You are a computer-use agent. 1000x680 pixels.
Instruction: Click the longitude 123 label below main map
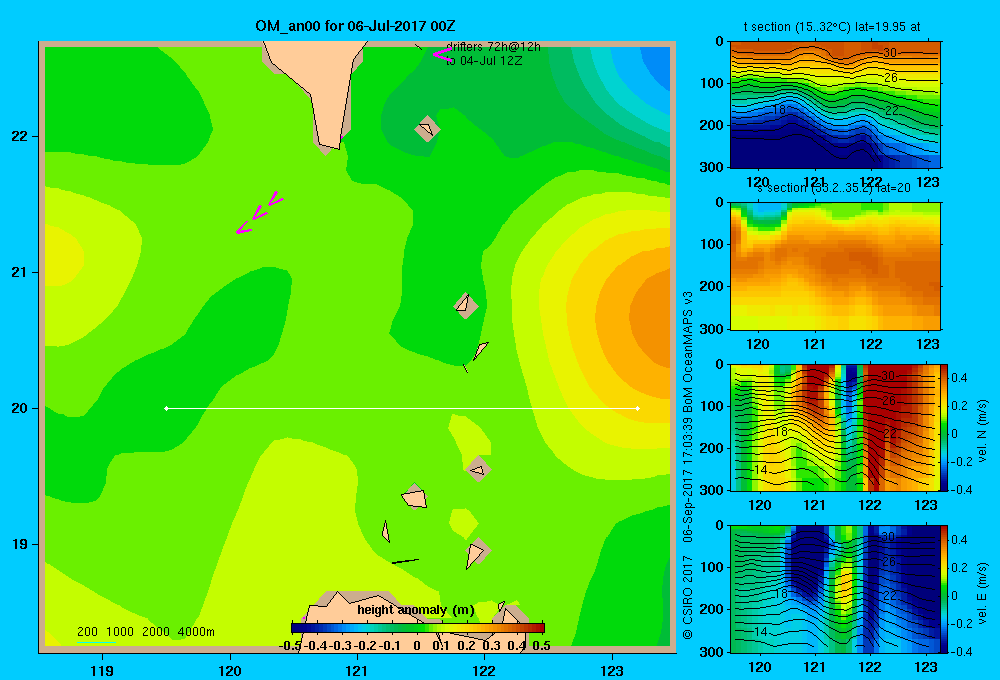tap(612, 670)
